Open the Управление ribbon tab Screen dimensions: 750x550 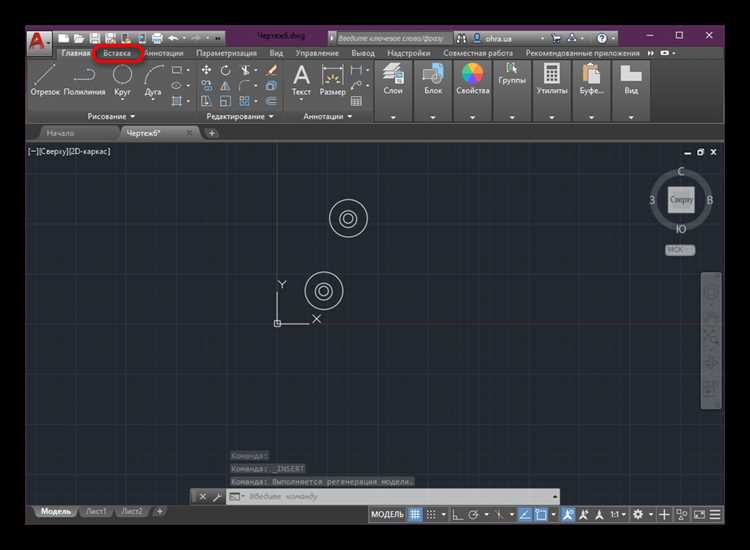[317, 53]
